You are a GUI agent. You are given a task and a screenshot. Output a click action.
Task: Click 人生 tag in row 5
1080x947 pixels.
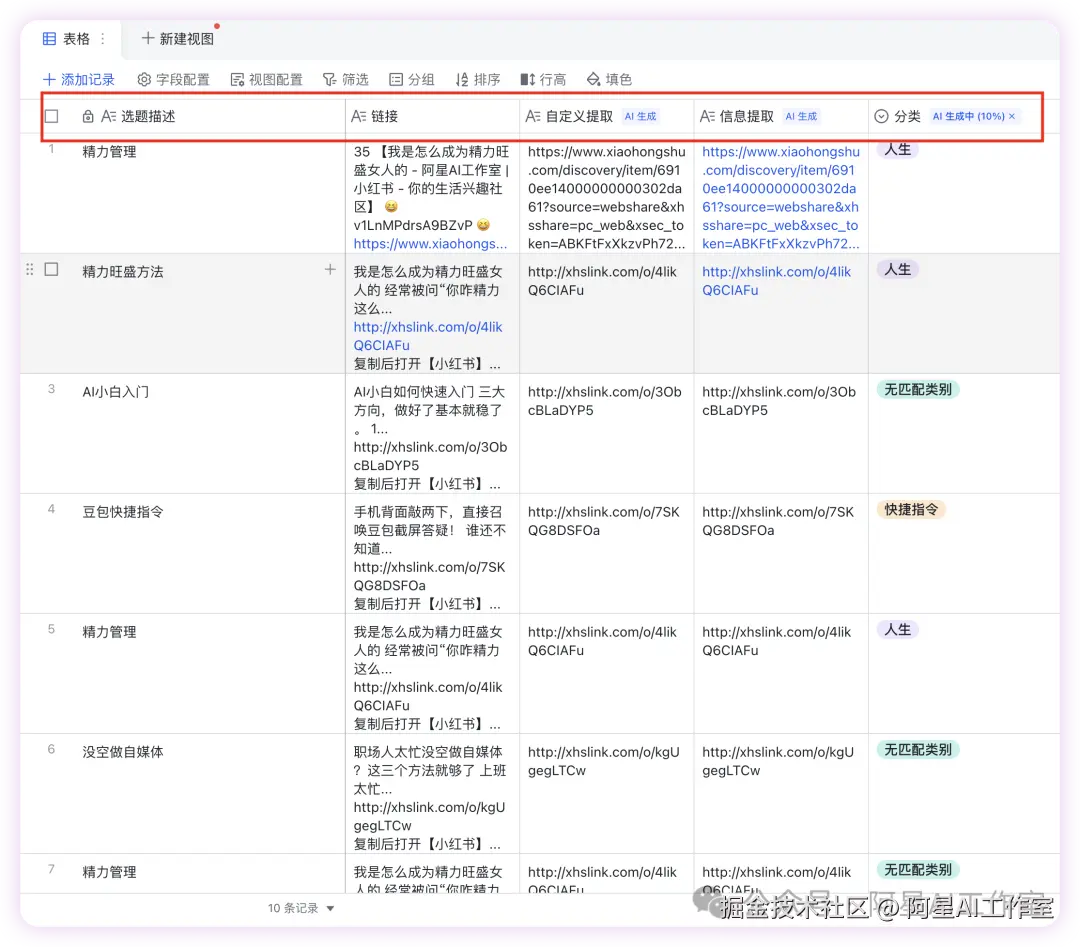pyautogui.click(x=897, y=630)
